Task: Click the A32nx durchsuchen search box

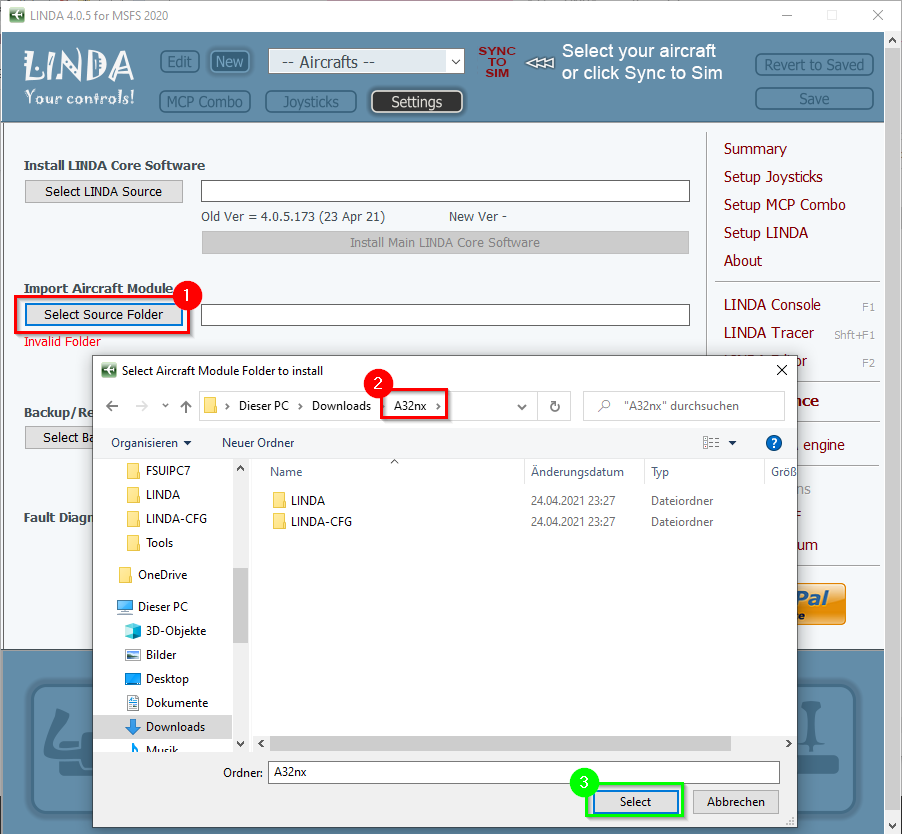Action: (x=683, y=406)
